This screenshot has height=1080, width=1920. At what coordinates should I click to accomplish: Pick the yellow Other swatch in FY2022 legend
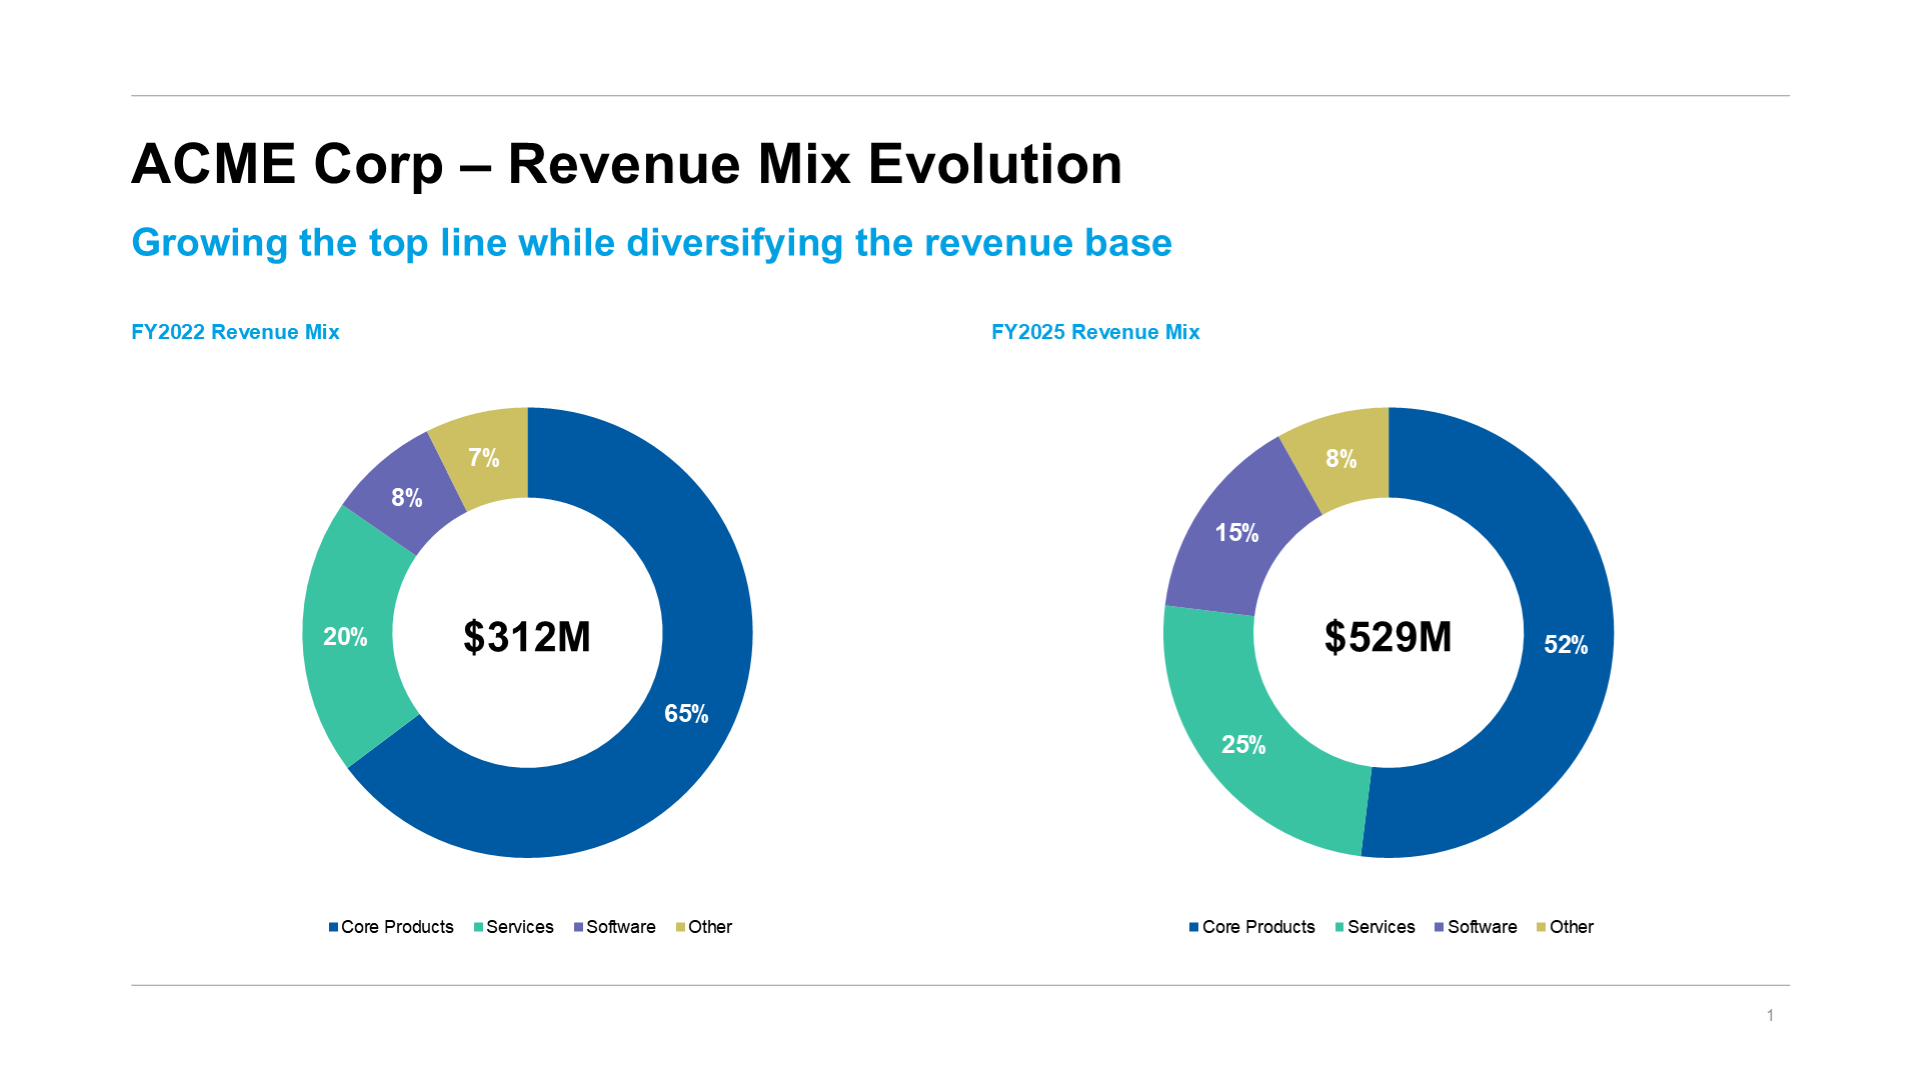click(680, 928)
